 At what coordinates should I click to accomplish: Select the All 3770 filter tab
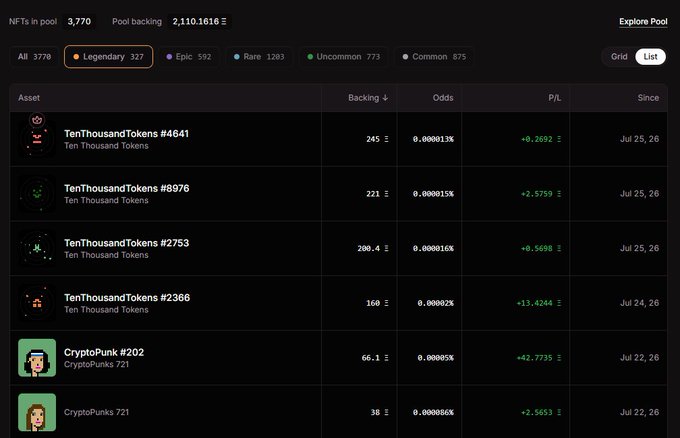pos(34,57)
